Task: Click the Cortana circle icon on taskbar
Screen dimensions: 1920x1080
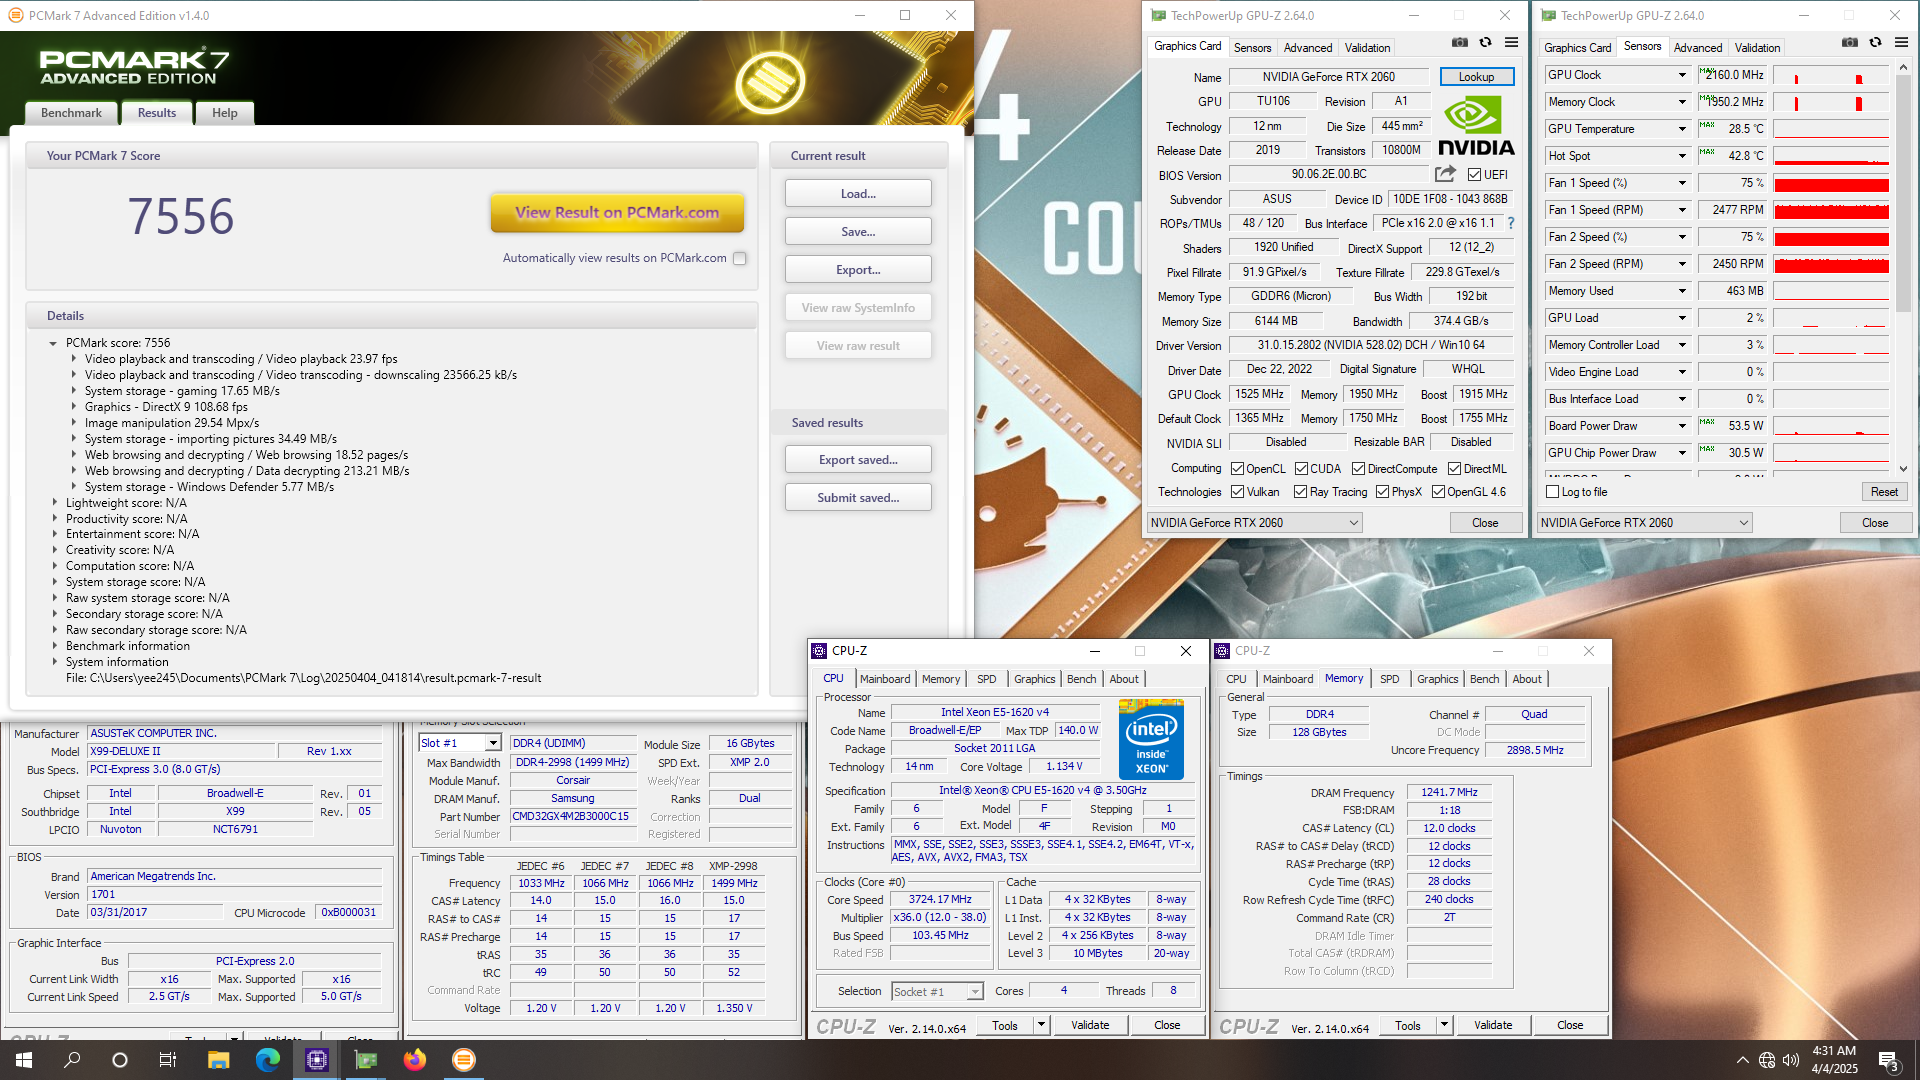Action: tap(120, 1060)
